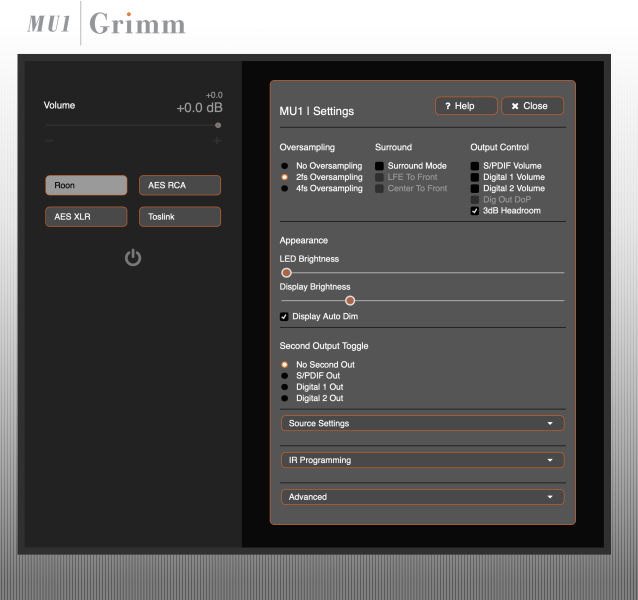Click the power standby icon
Image resolution: width=638 pixels, height=600 pixels.
[x=133, y=257]
